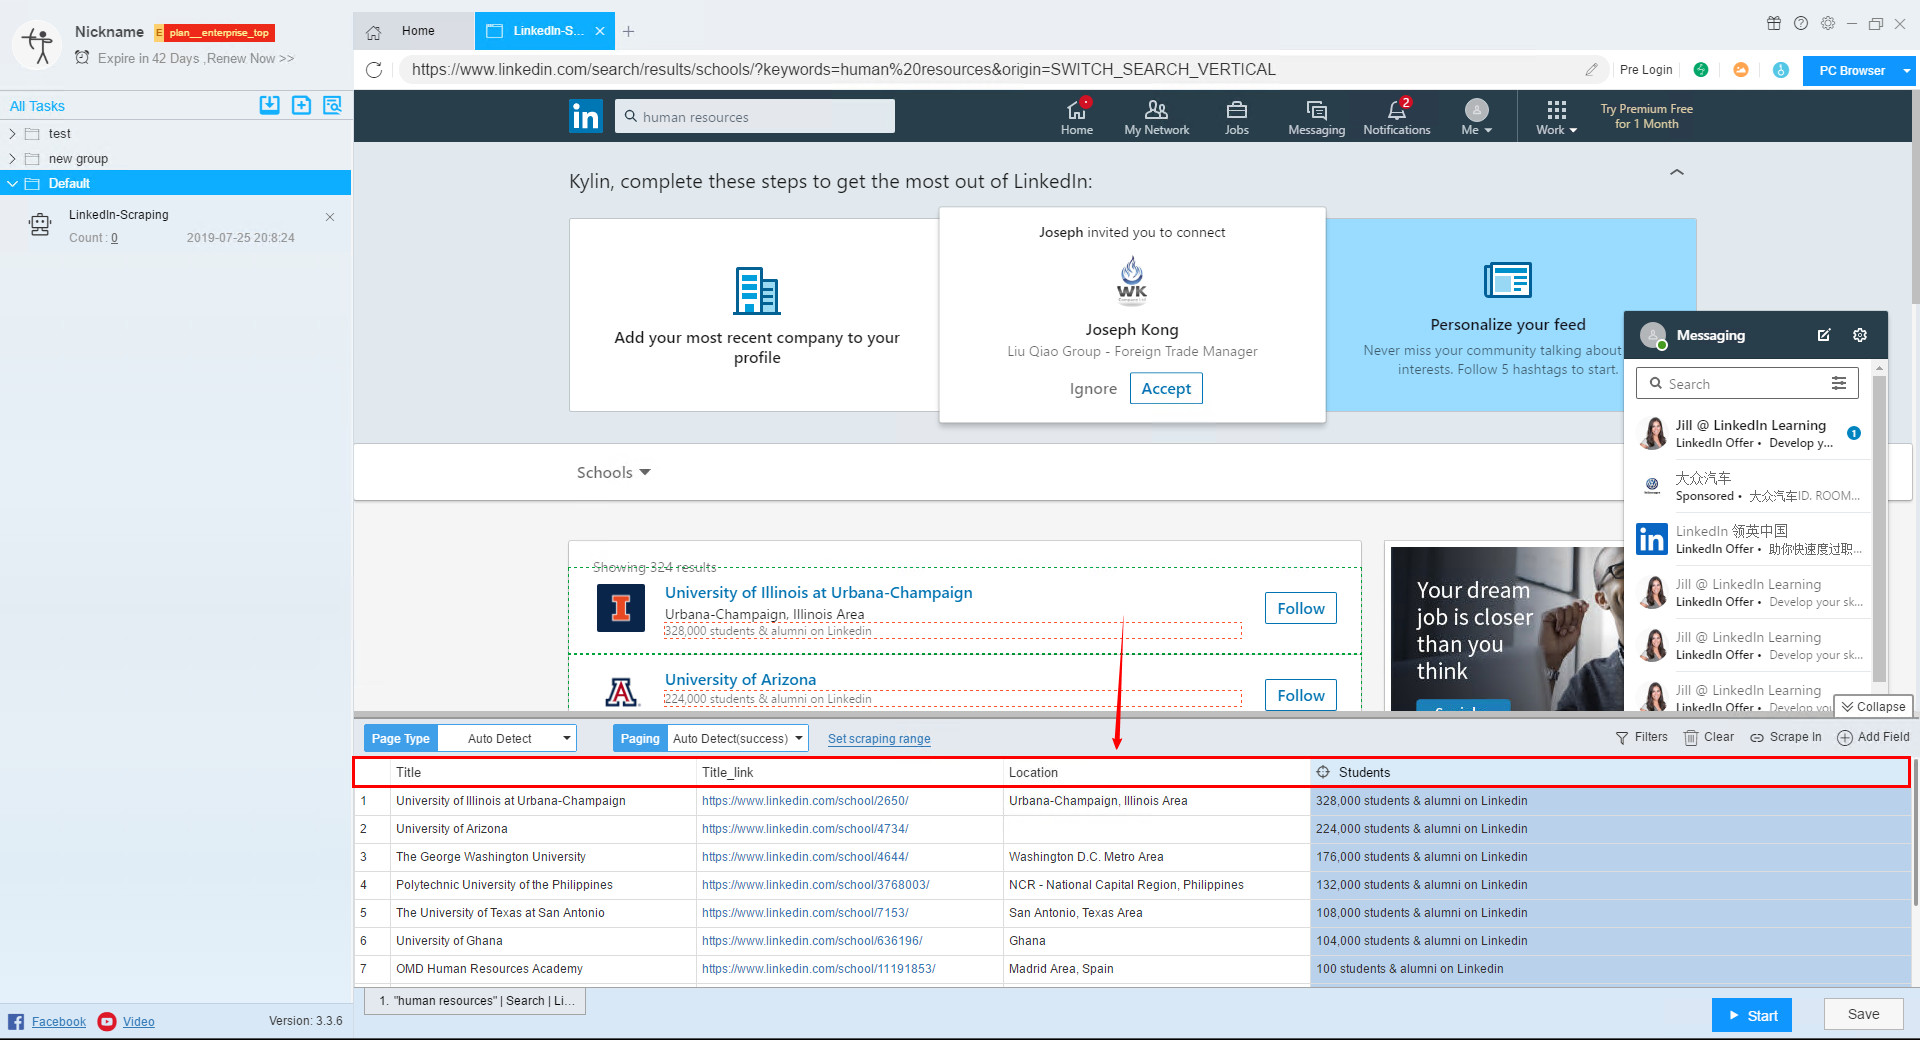Click the LinkedIn logo icon
This screenshot has height=1040, width=1920.
click(586, 116)
